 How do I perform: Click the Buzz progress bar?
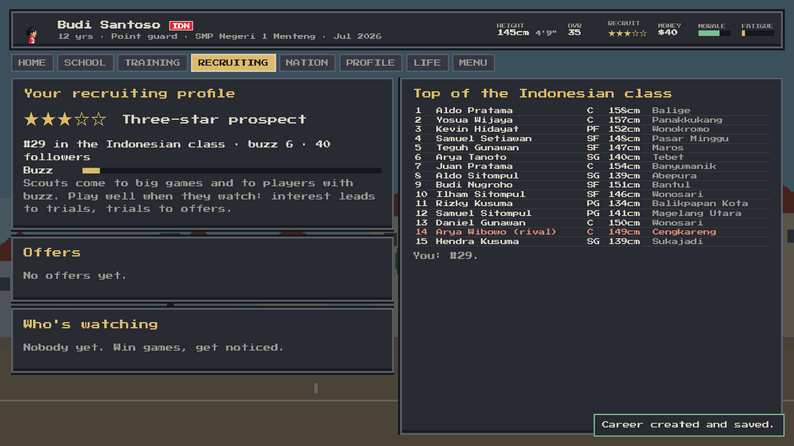(232, 171)
